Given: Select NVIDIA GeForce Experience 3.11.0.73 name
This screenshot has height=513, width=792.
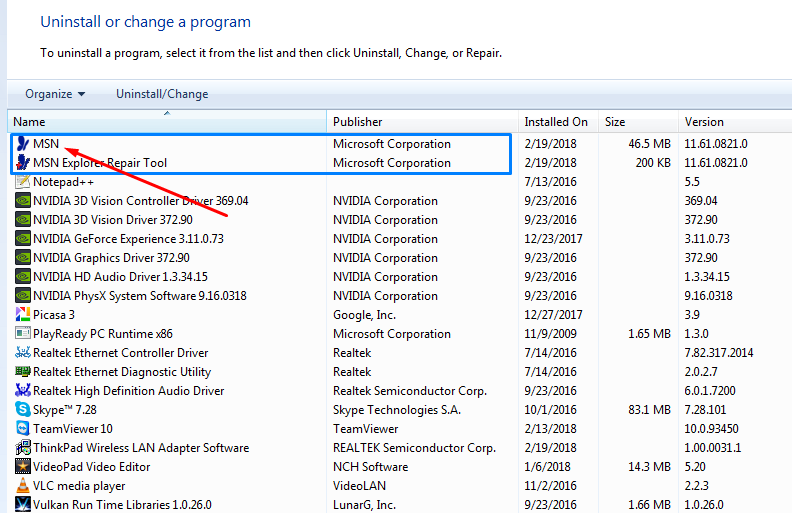Looking at the screenshot, I should [128, 239].
